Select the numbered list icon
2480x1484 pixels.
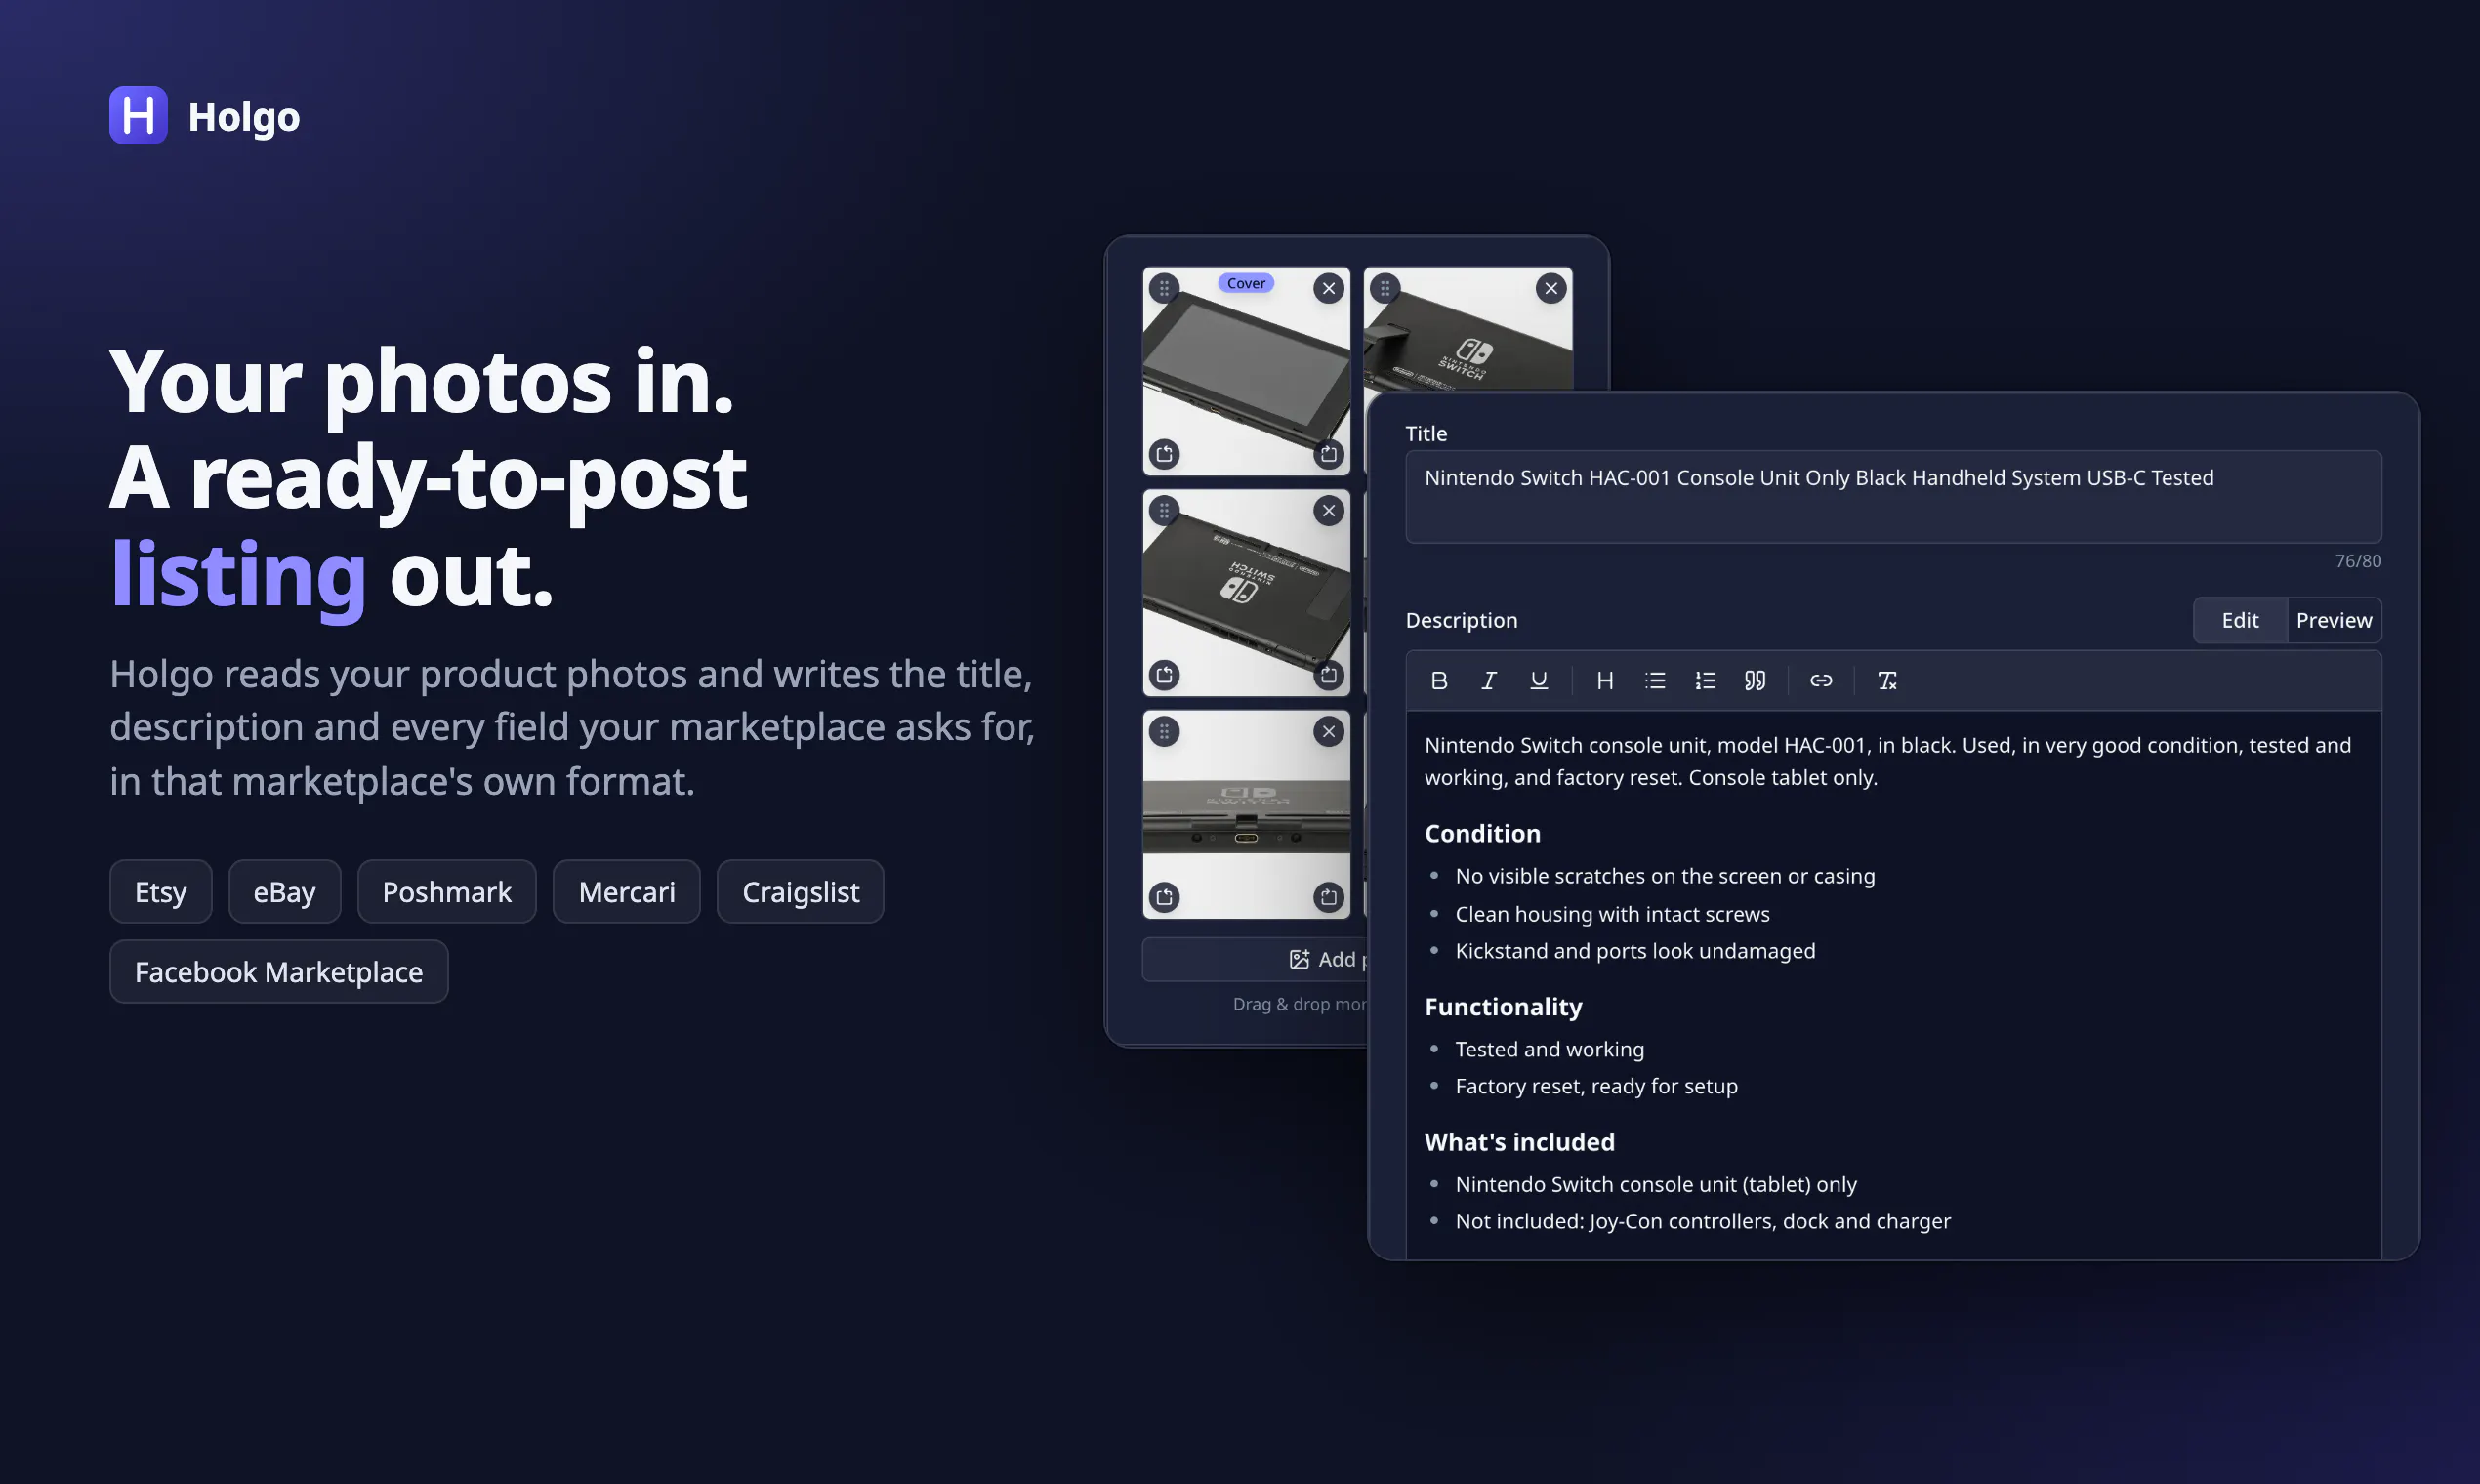pos(1705,681)
